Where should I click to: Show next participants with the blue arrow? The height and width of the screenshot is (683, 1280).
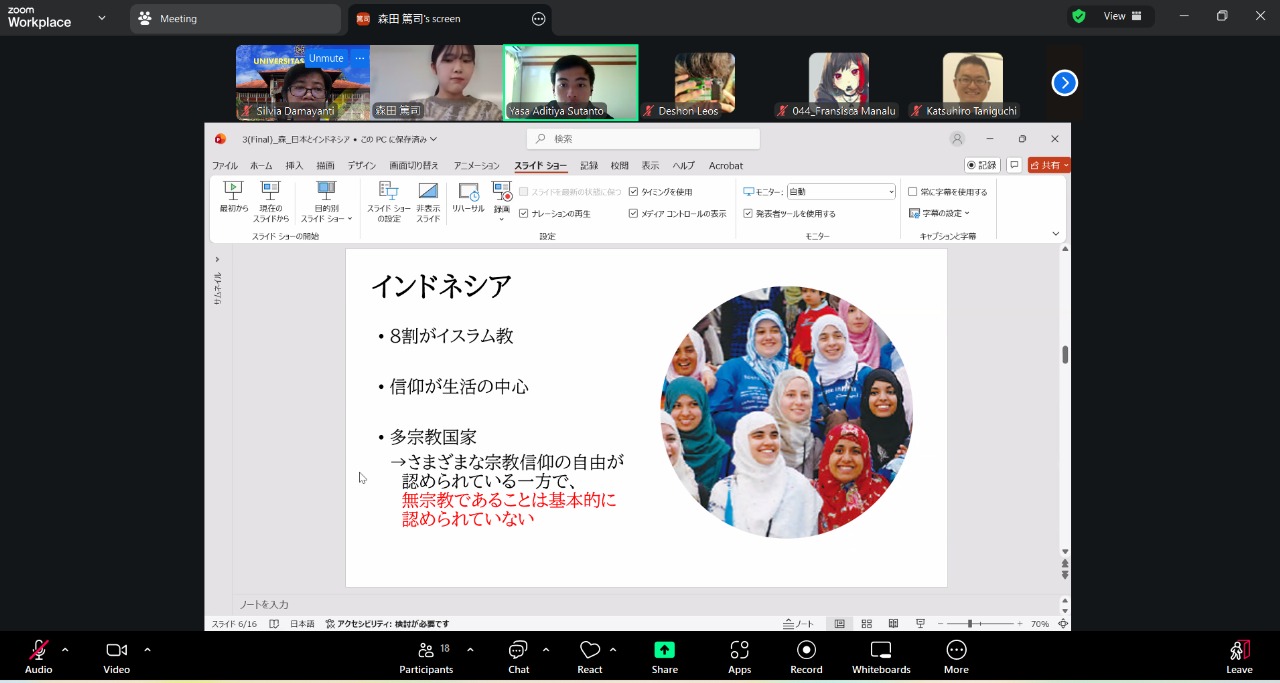[1064, 83]
